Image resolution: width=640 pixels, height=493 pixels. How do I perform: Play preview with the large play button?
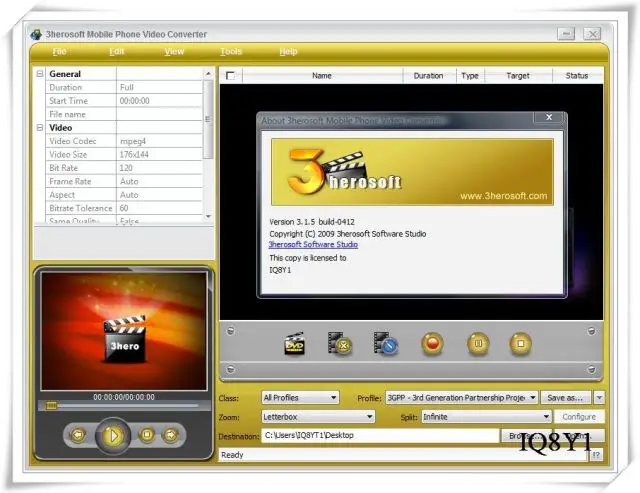pyautogui.click(x=113, y=435)
